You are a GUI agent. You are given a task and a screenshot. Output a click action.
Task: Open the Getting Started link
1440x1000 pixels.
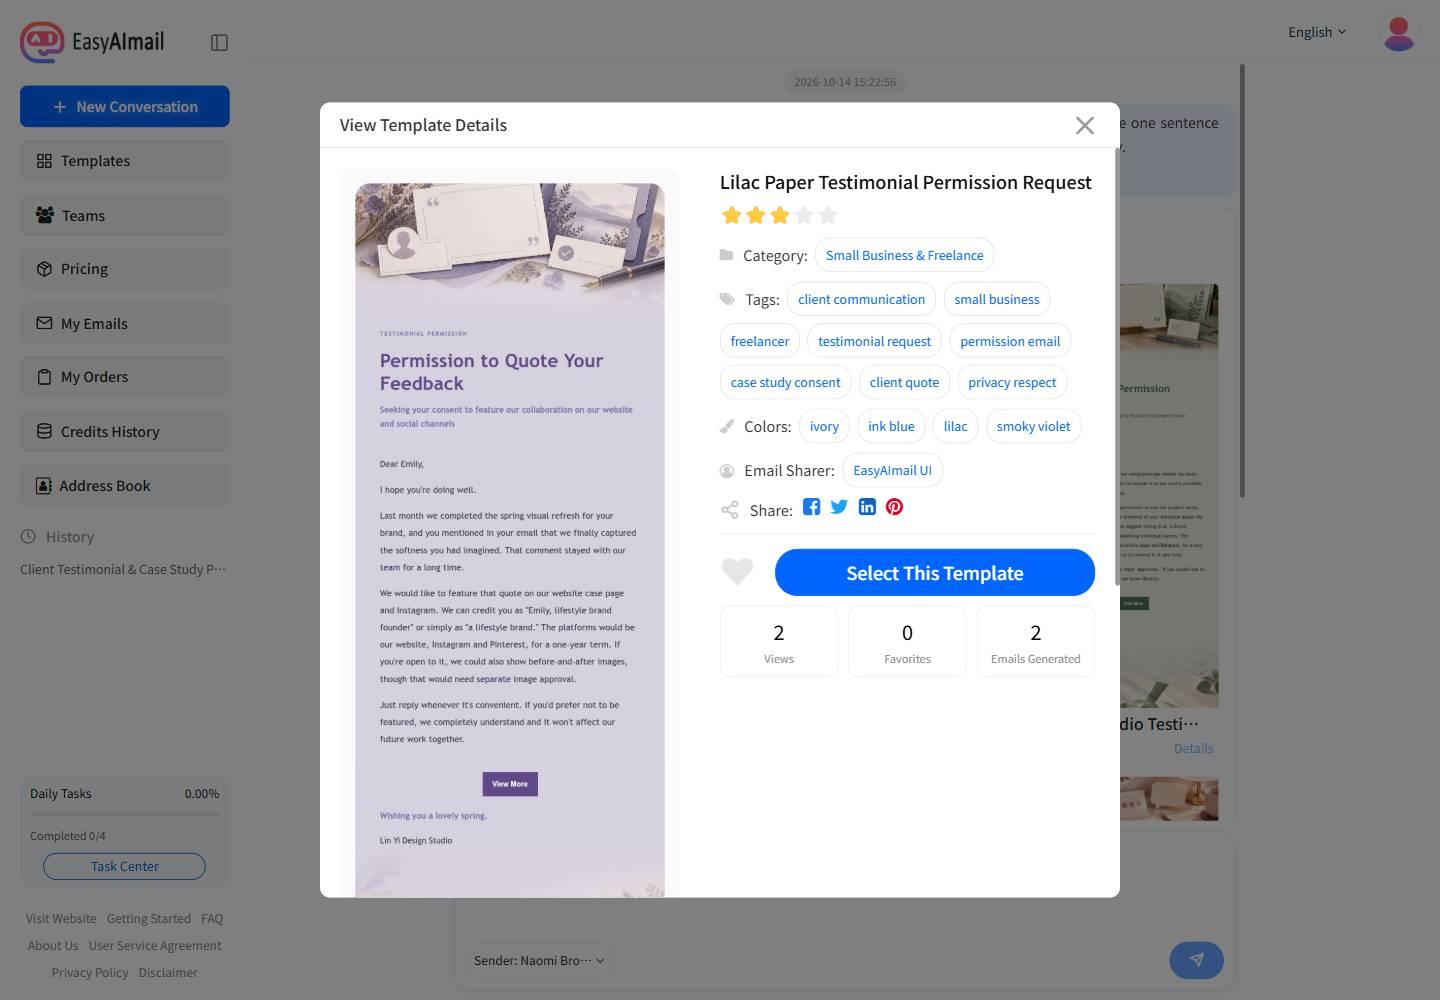coord(148,918)
